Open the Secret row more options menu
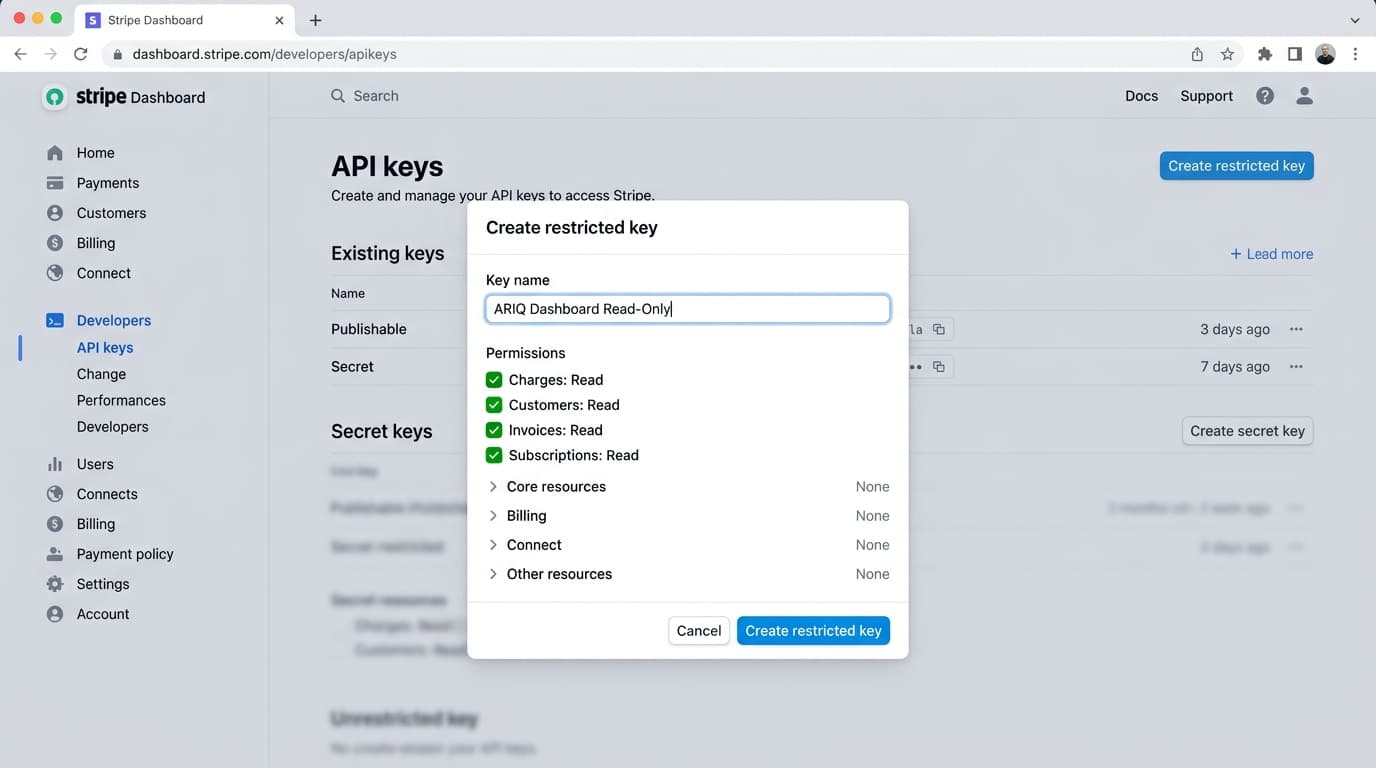Screen dimensions: 1376x768 (x=1296, y=367)
